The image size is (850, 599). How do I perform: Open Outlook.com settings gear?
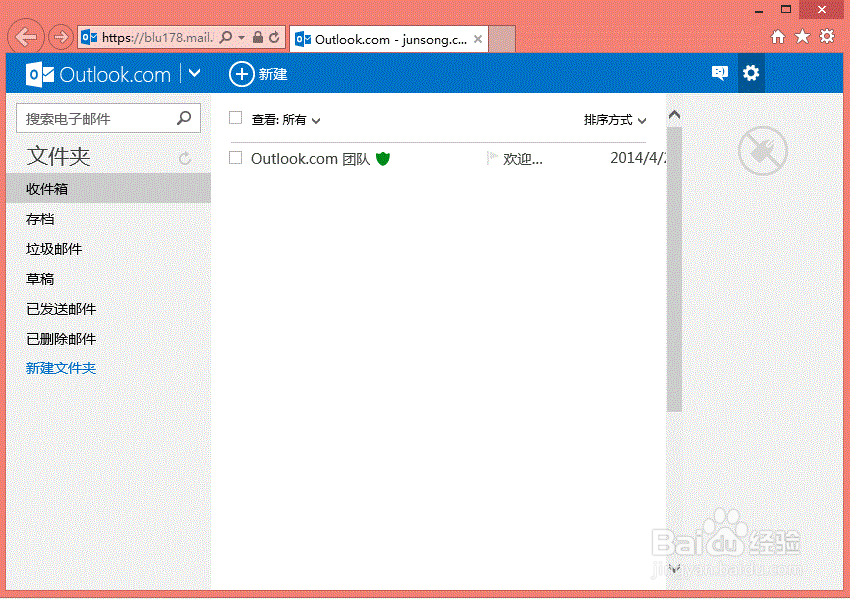pos(751,73)
